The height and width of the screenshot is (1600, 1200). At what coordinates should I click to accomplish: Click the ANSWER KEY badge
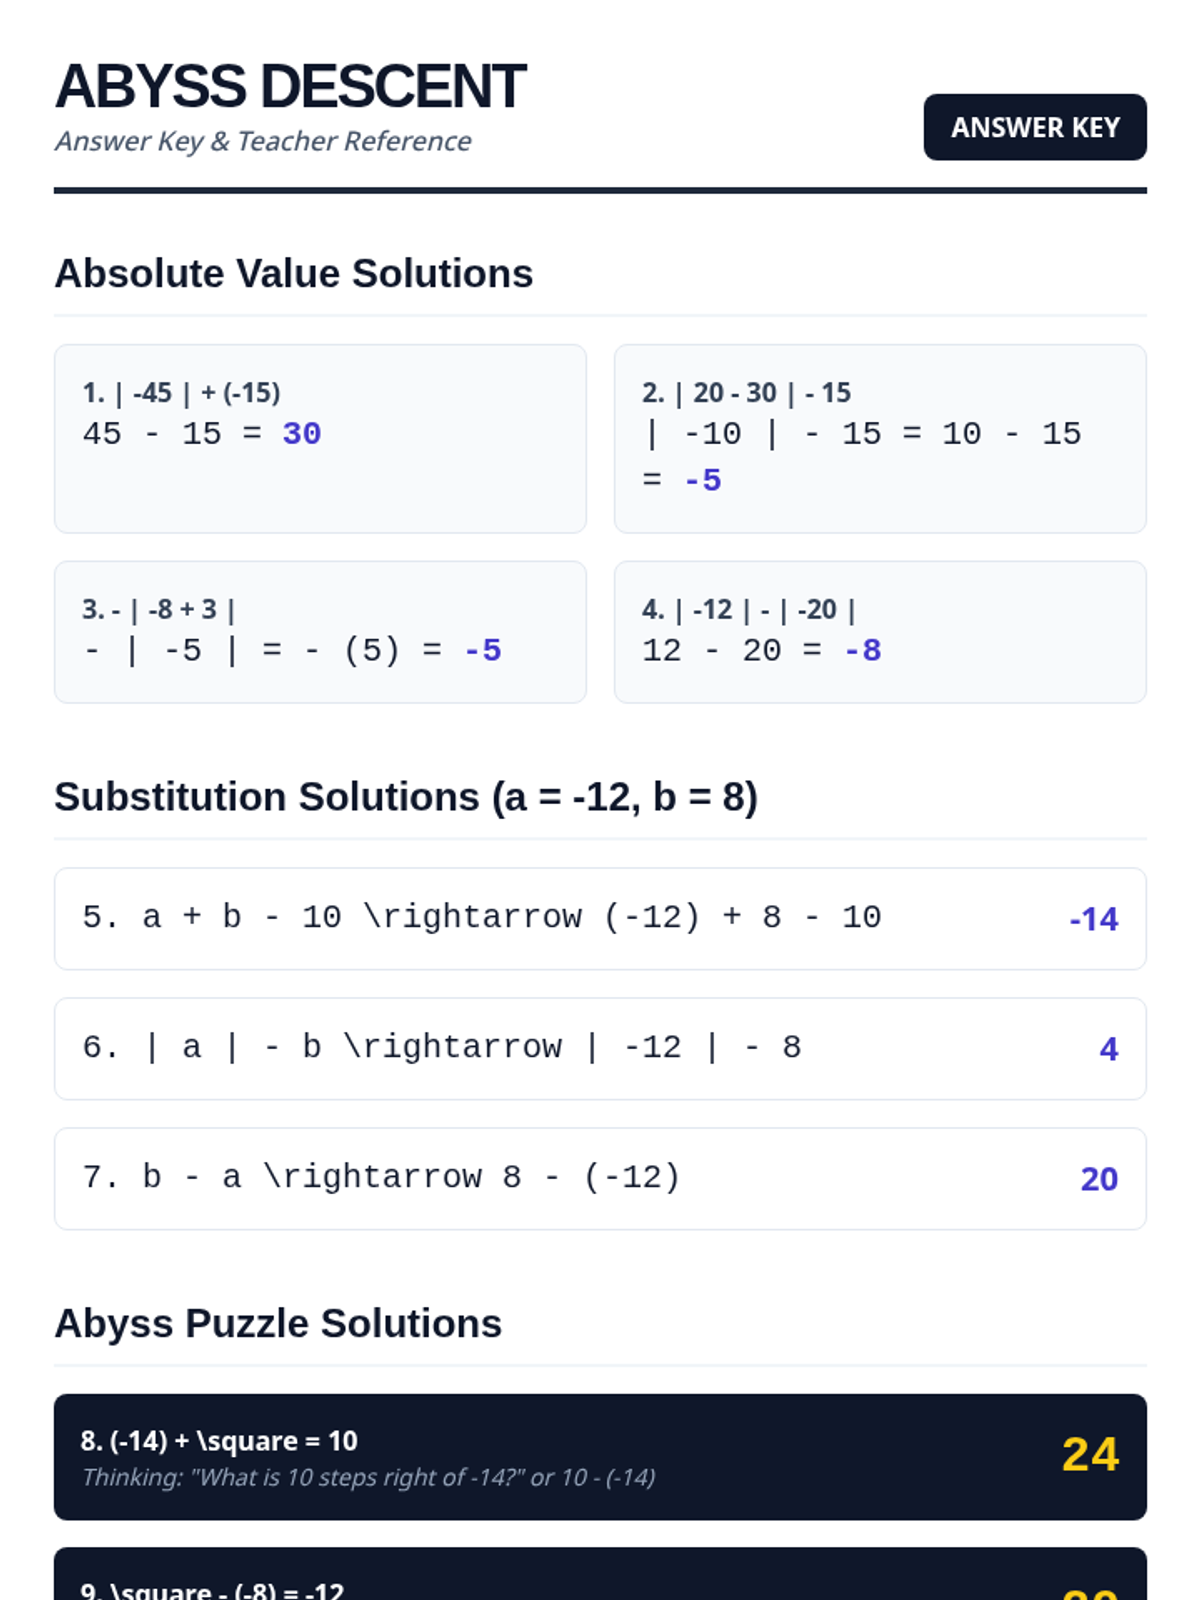tap(1034, 127)
